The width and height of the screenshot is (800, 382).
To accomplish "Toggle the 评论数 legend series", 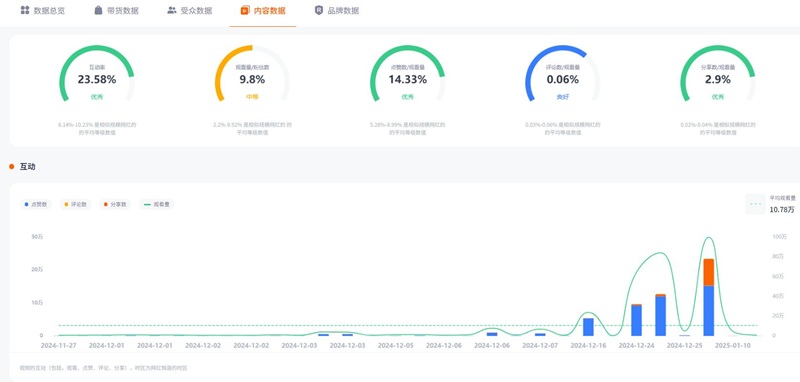I will click(x=76, y=204).
